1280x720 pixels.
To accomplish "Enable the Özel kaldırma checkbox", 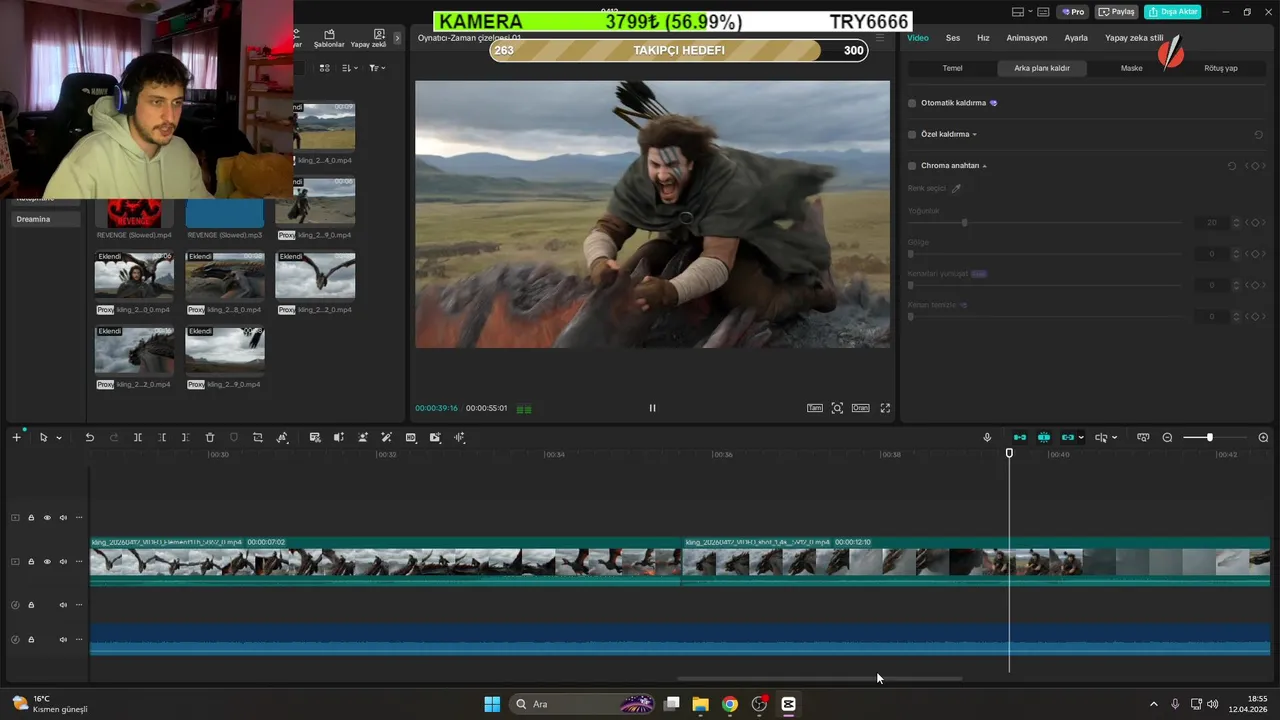I will (x=912, y=134).
